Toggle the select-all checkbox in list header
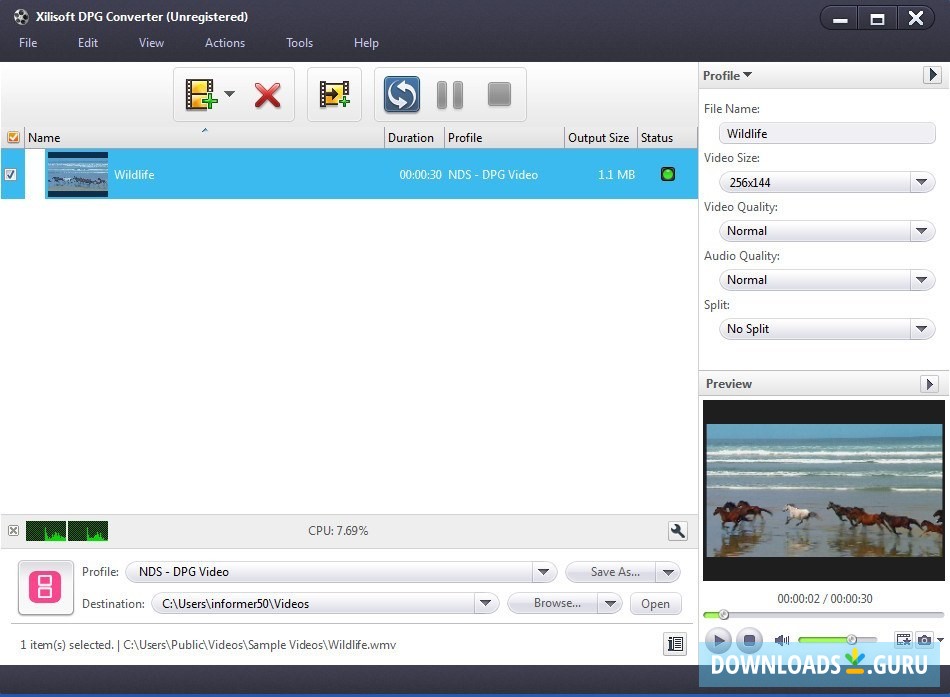Image resolution: width=950 pixels, height=697 pixels. 13,138
